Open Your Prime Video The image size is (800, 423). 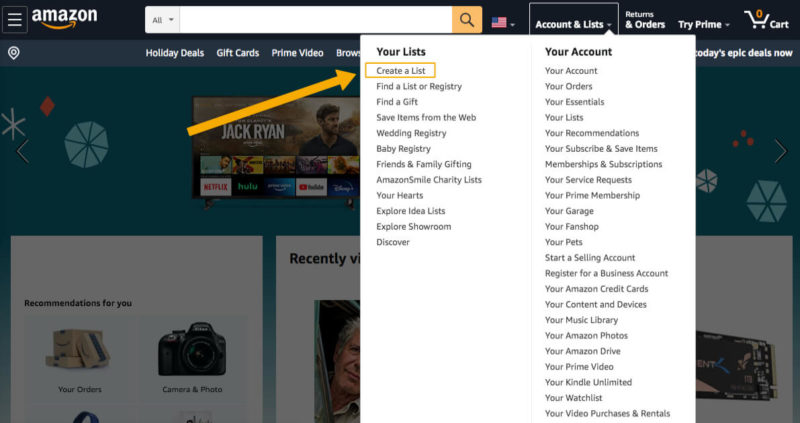pyautogui.click(x=579, y=367)
